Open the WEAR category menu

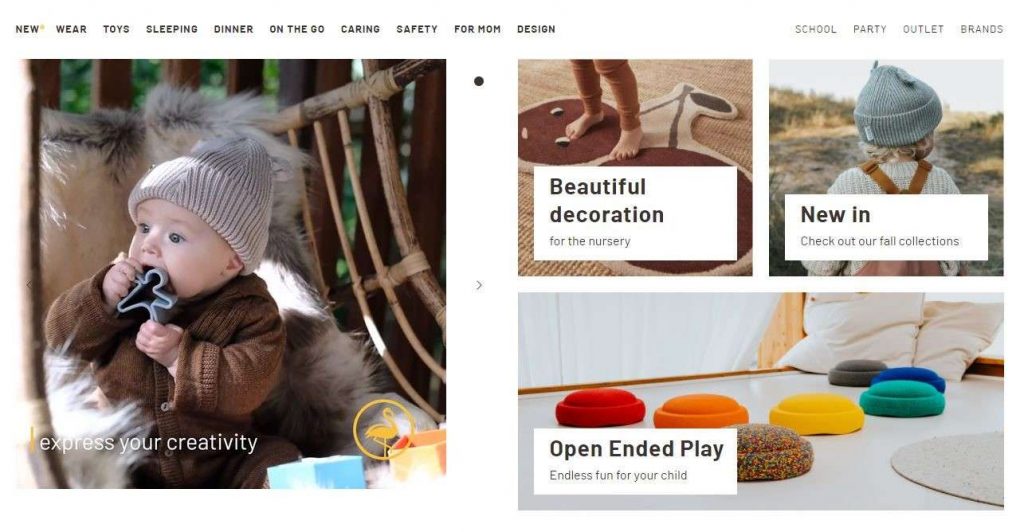[x=71, y=29]
